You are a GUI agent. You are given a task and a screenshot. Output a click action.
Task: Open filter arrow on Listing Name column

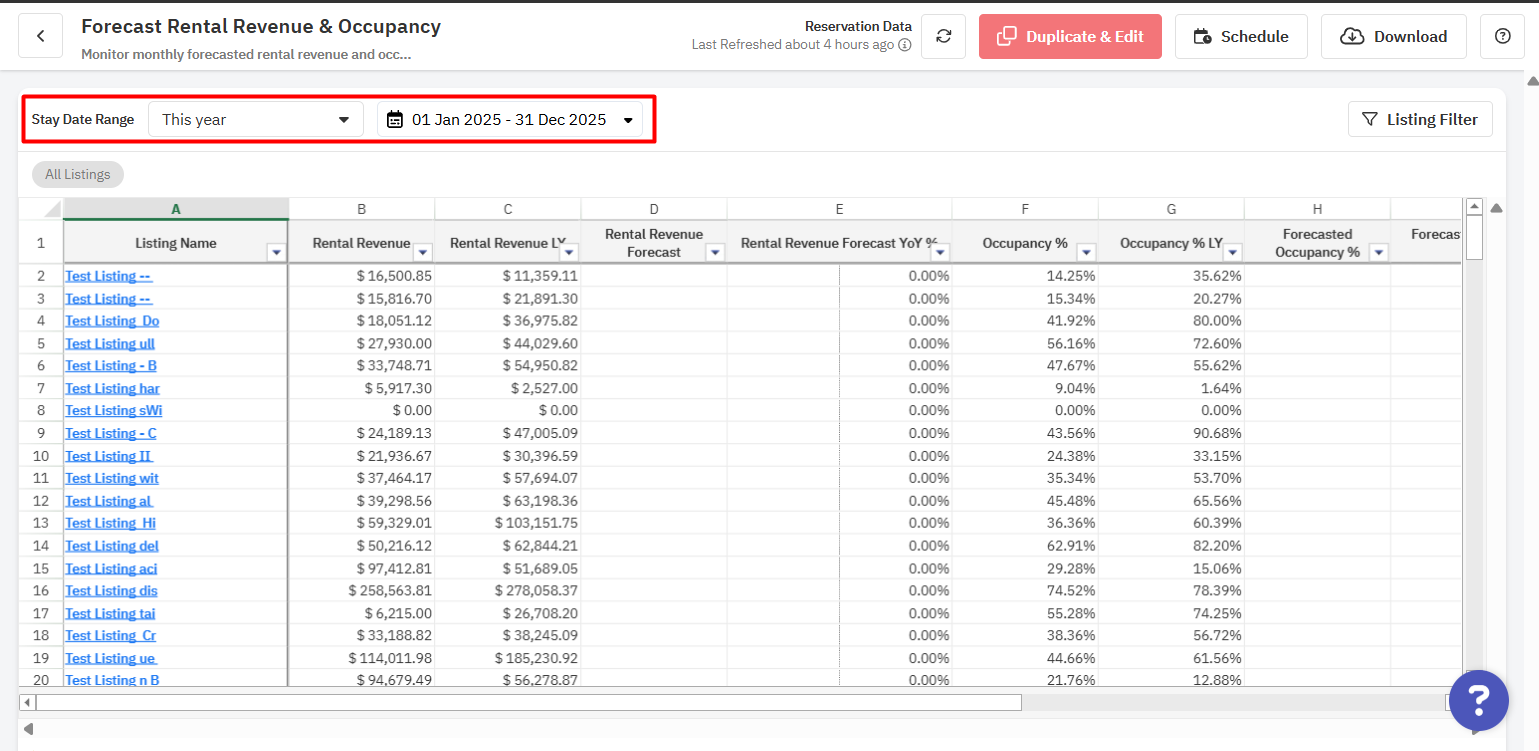coord(277,253)
